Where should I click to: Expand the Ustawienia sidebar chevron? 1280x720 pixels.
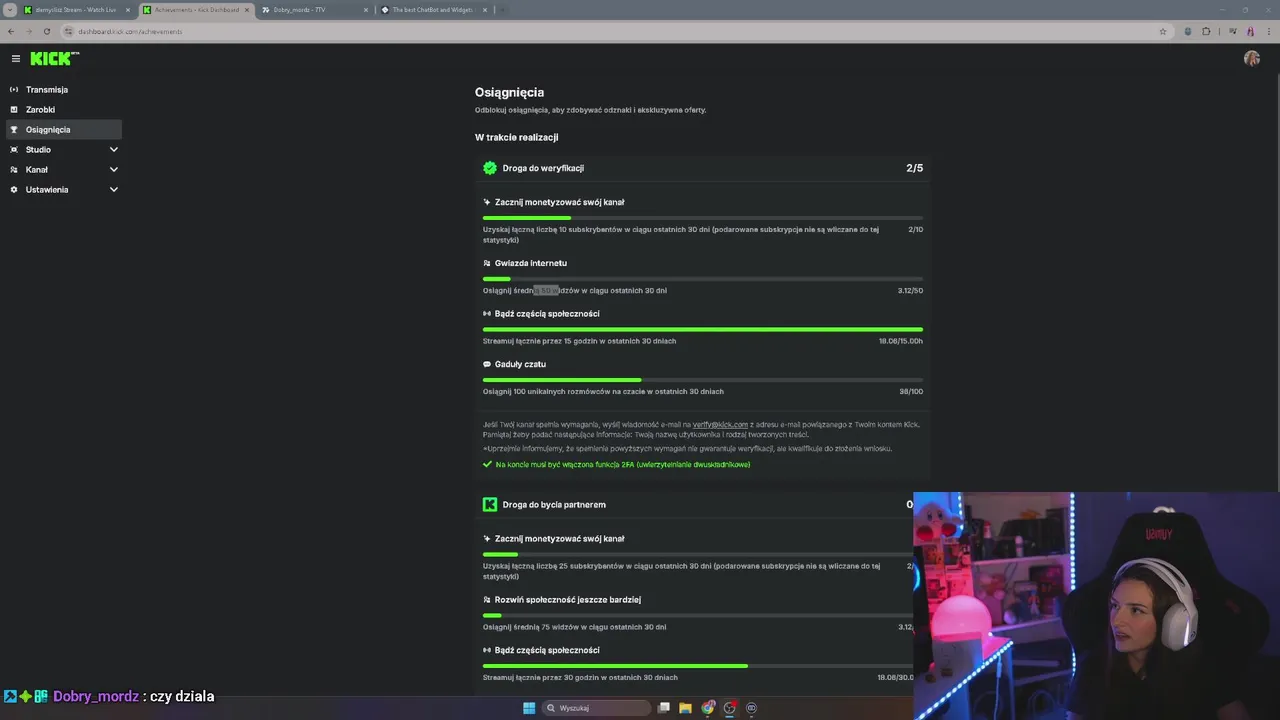point(113,189)
